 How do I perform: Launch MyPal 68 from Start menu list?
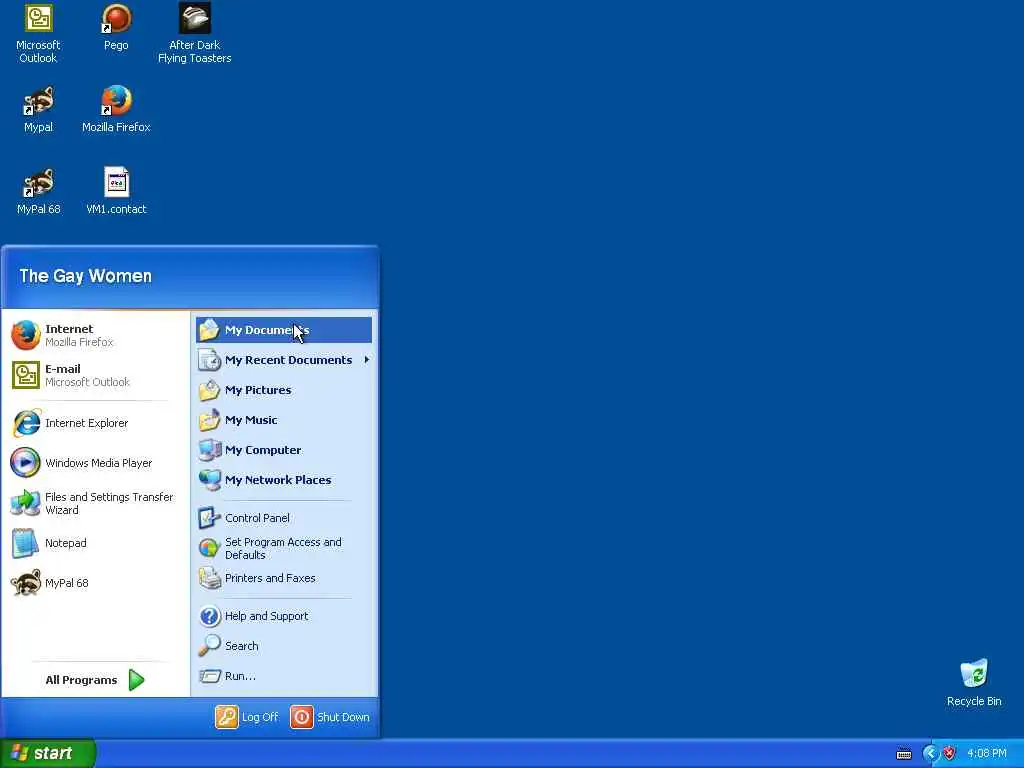[96, 583]
